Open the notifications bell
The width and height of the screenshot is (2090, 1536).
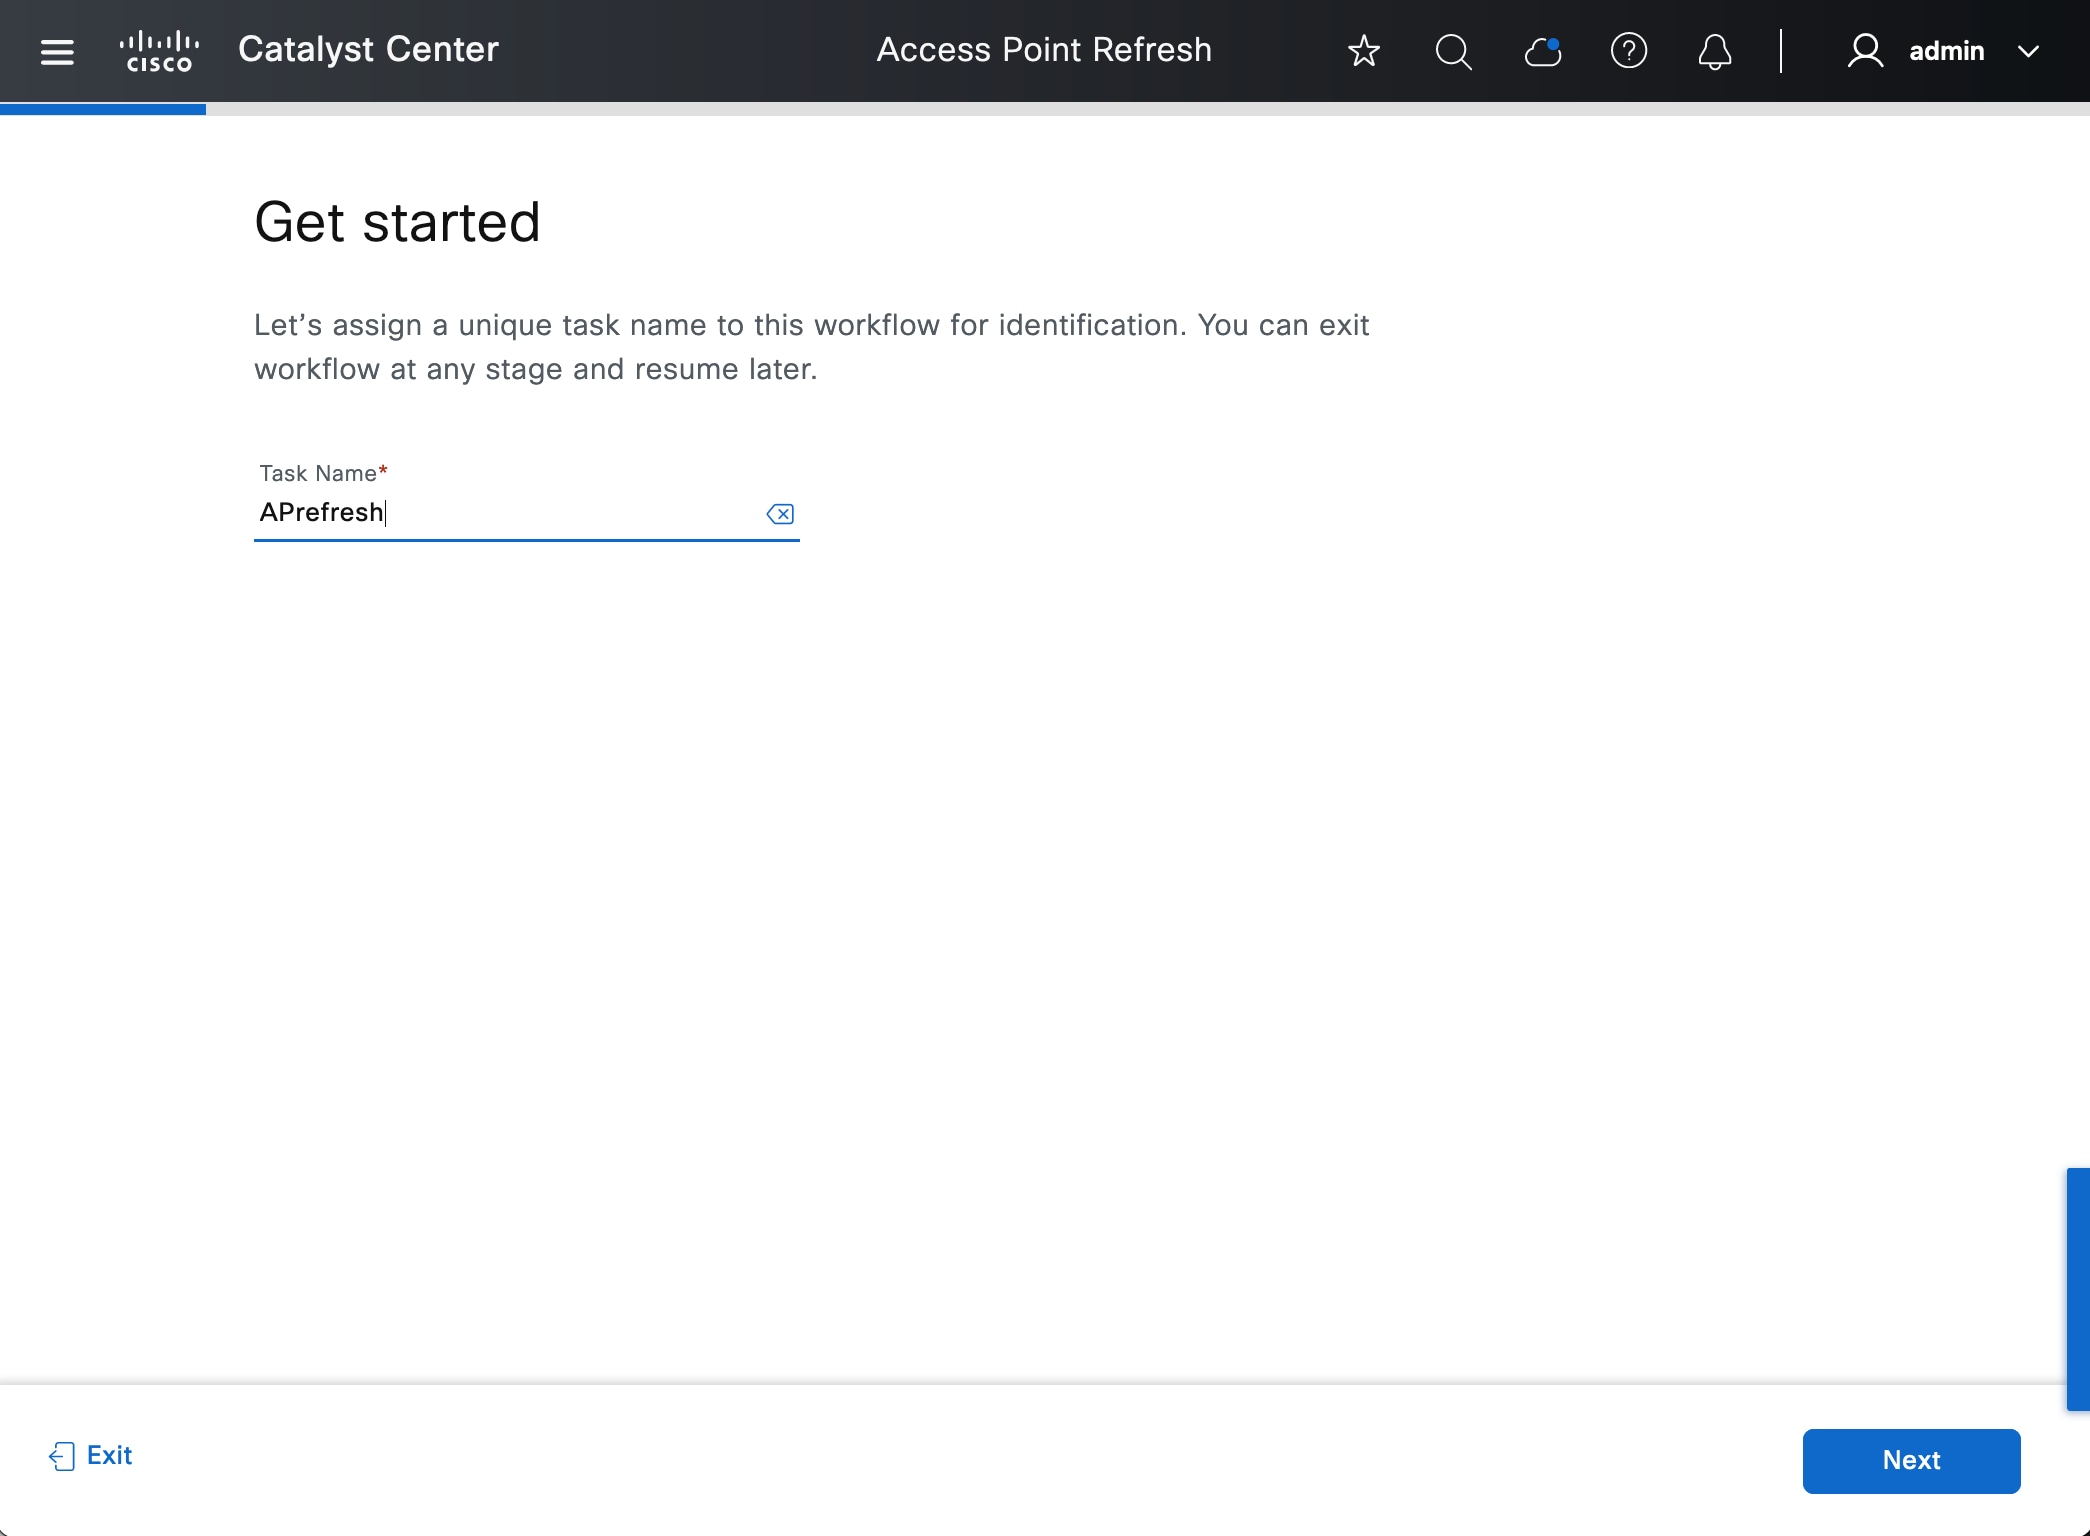pos(1714,51)
